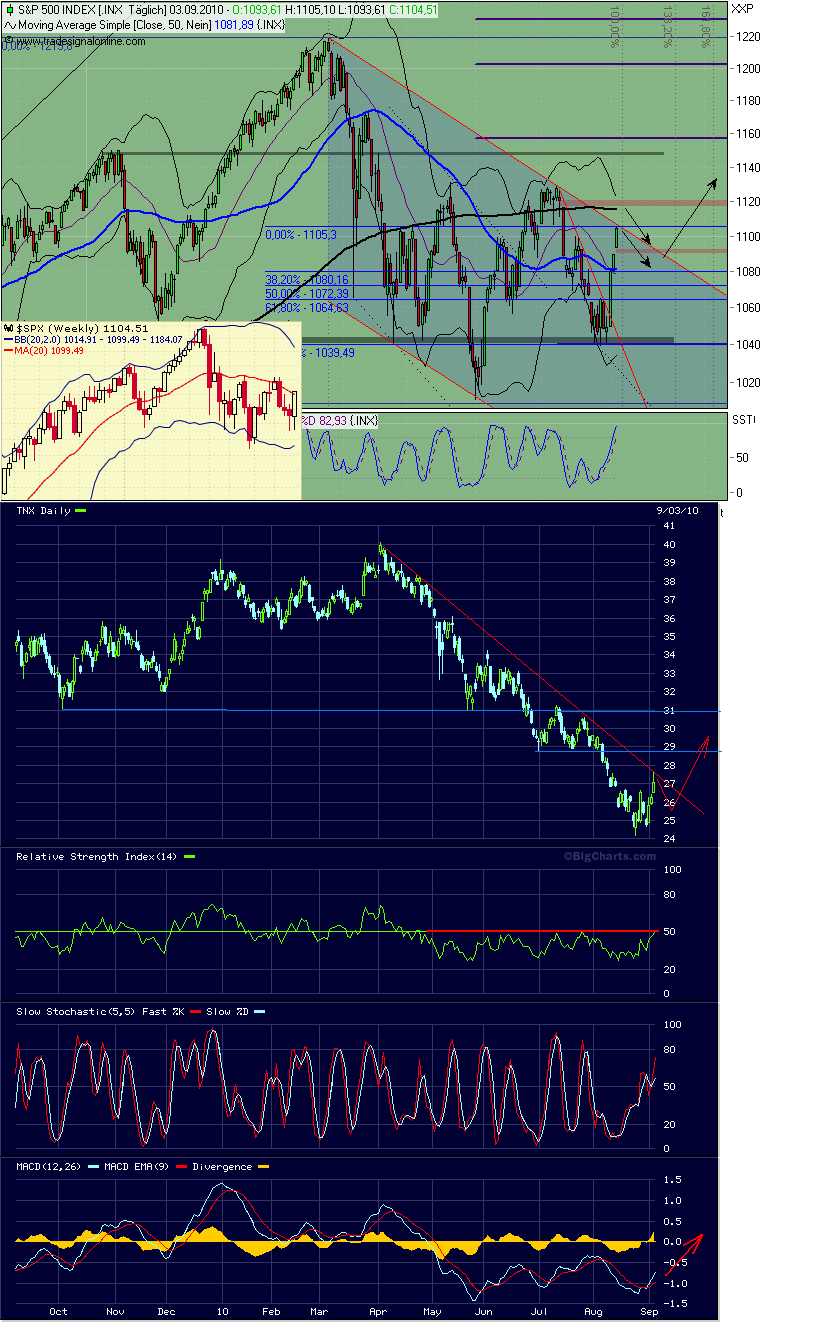
Task: Click the '%D 82,93 (.INX)' stochastic label
Action: coord(341,422)
